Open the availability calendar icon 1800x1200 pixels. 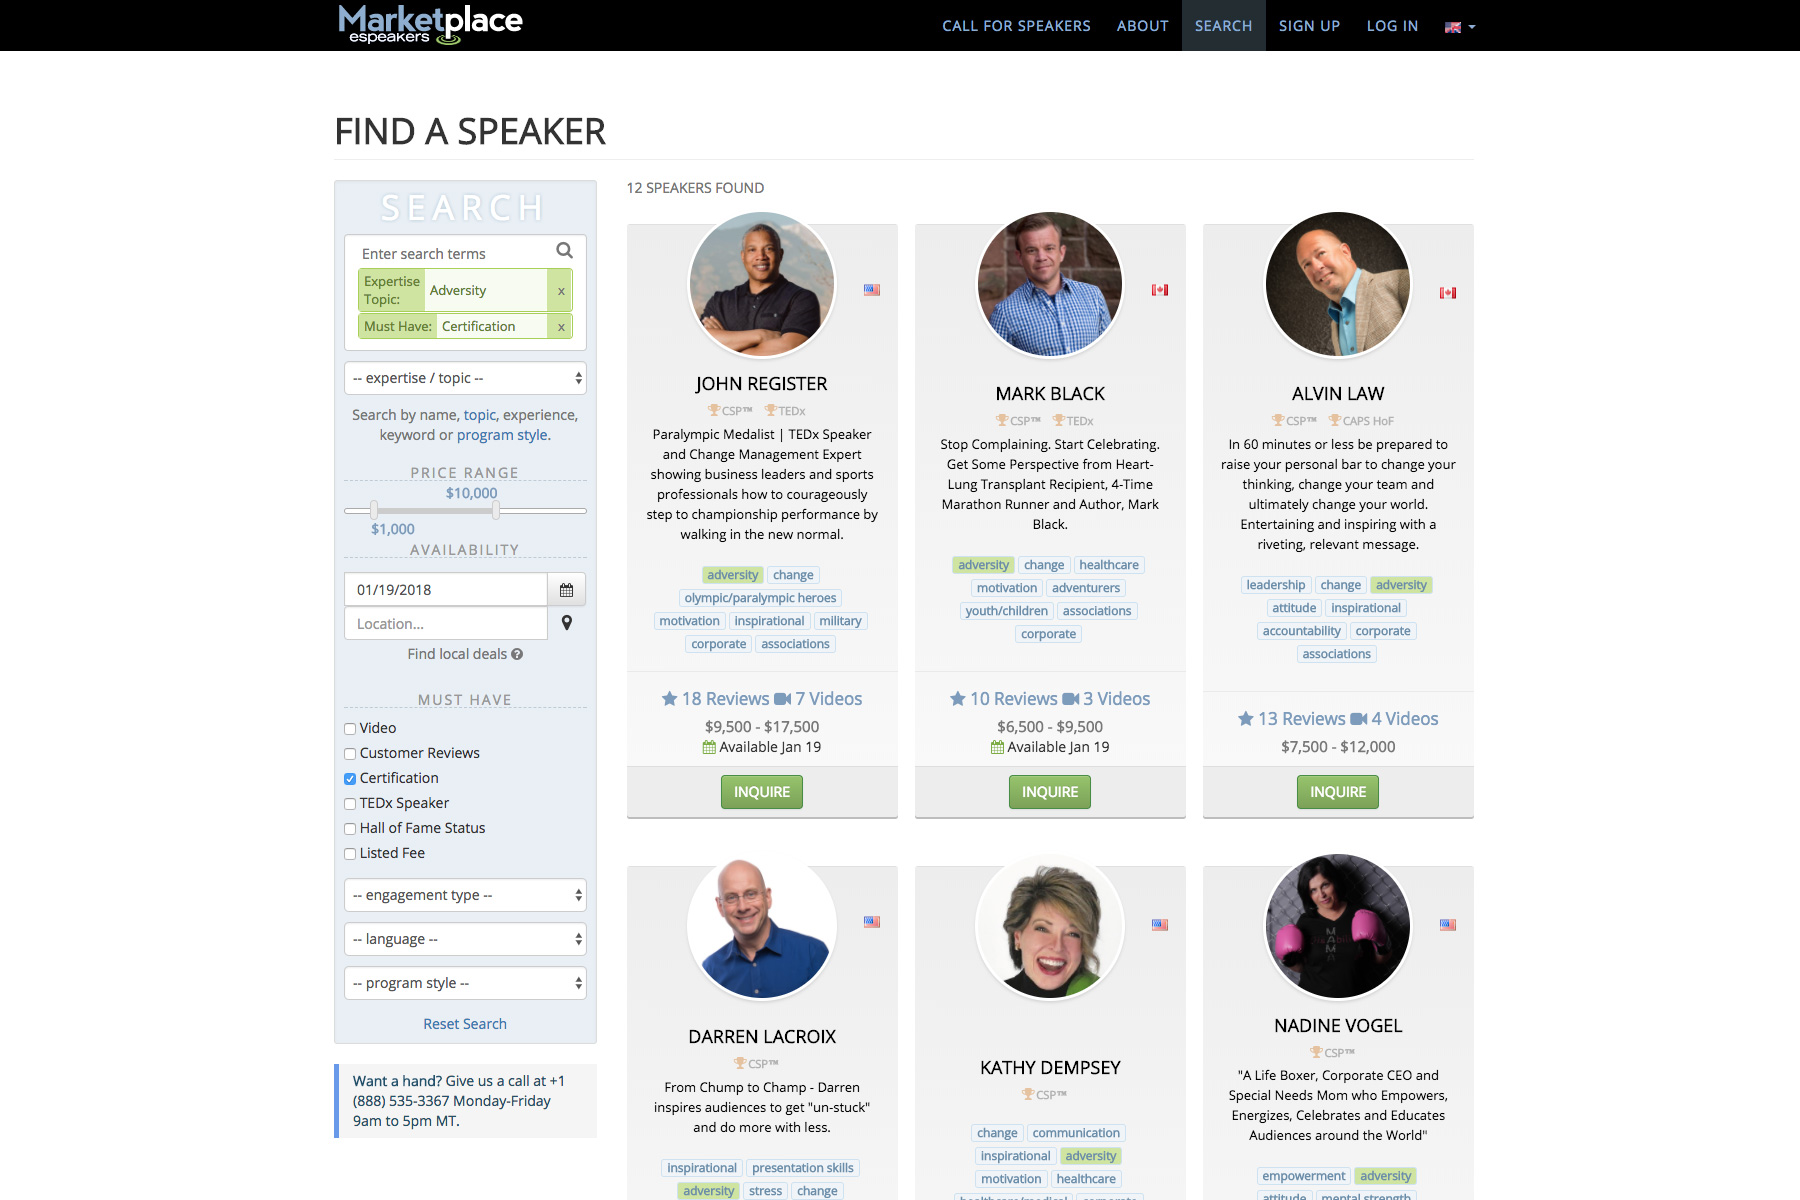point(566,590)
